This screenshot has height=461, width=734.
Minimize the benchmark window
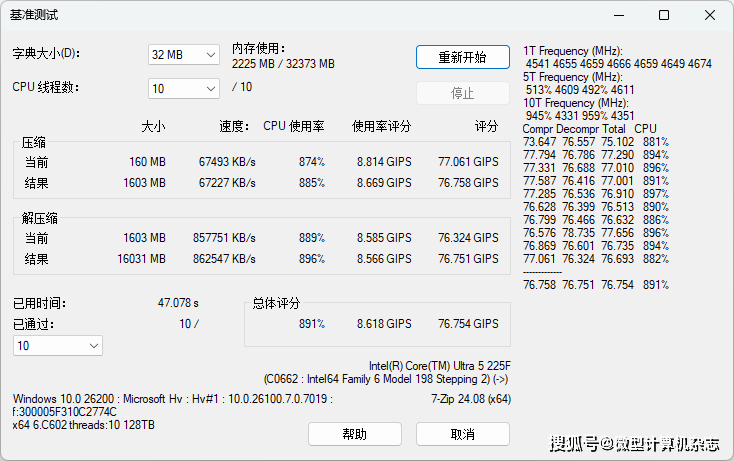(x=617, y=15)
